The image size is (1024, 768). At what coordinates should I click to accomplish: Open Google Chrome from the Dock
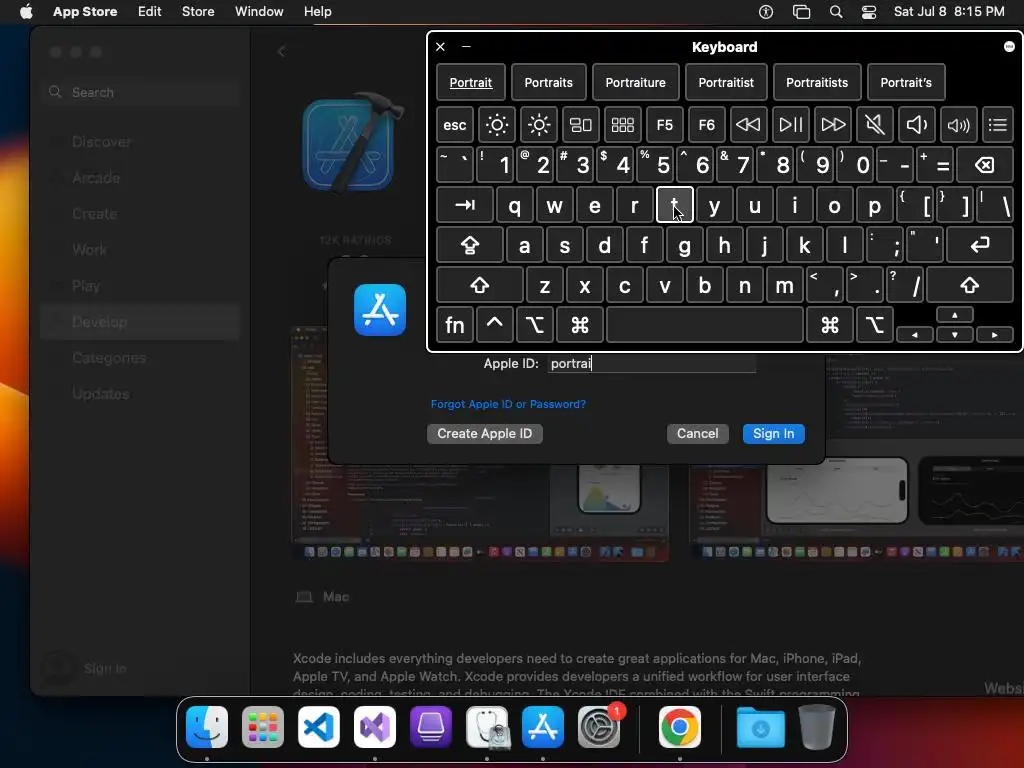[x=679, y=727]
